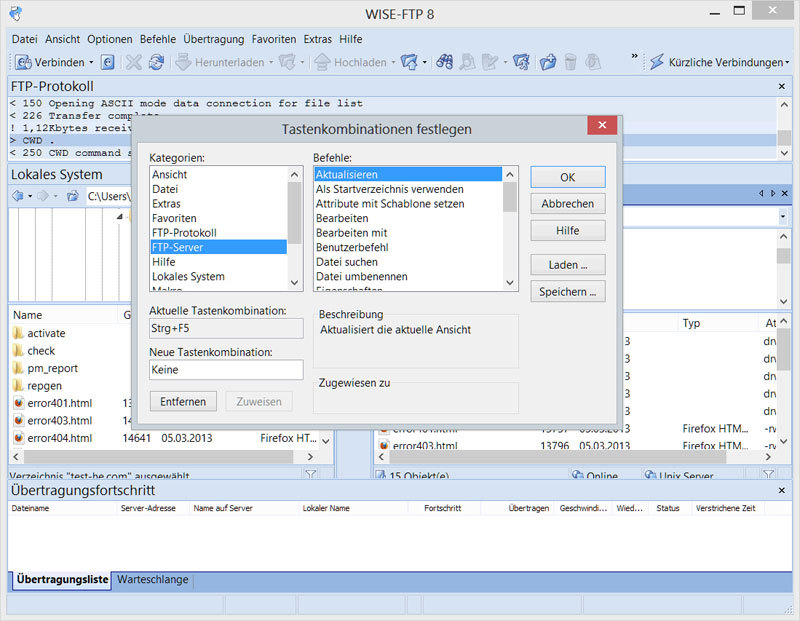Click the refresh arrows toolbar icon
This screenshot has height=621, width=800.
point(156,62)
